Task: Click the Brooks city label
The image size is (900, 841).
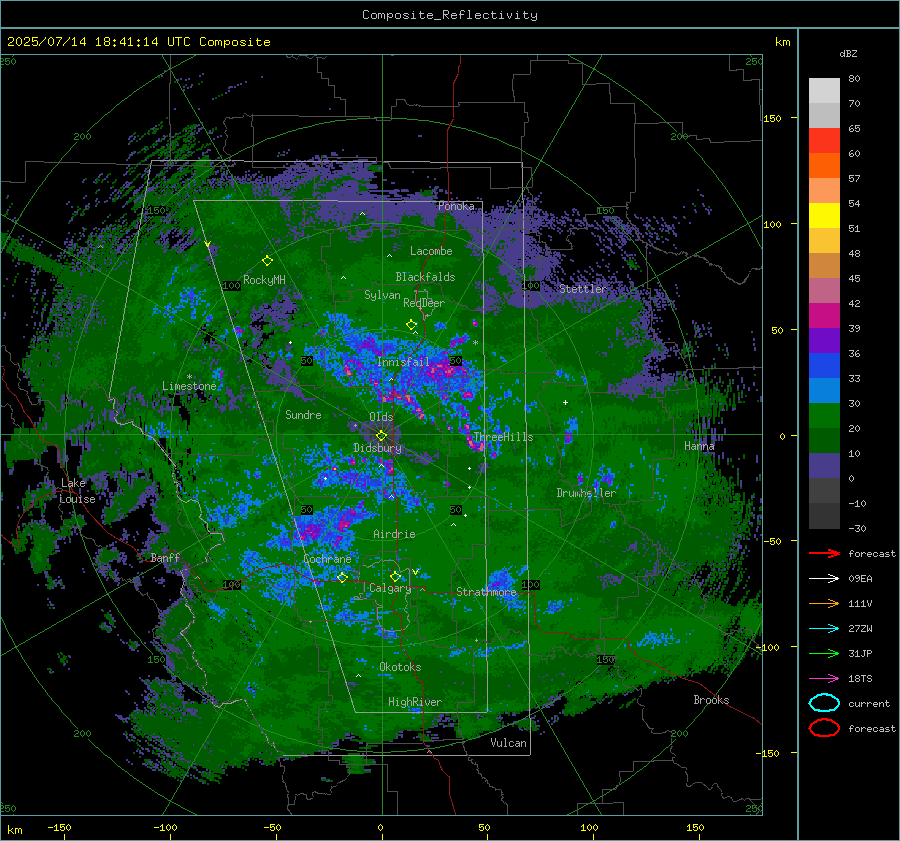Action: click(x=711, y=700)
